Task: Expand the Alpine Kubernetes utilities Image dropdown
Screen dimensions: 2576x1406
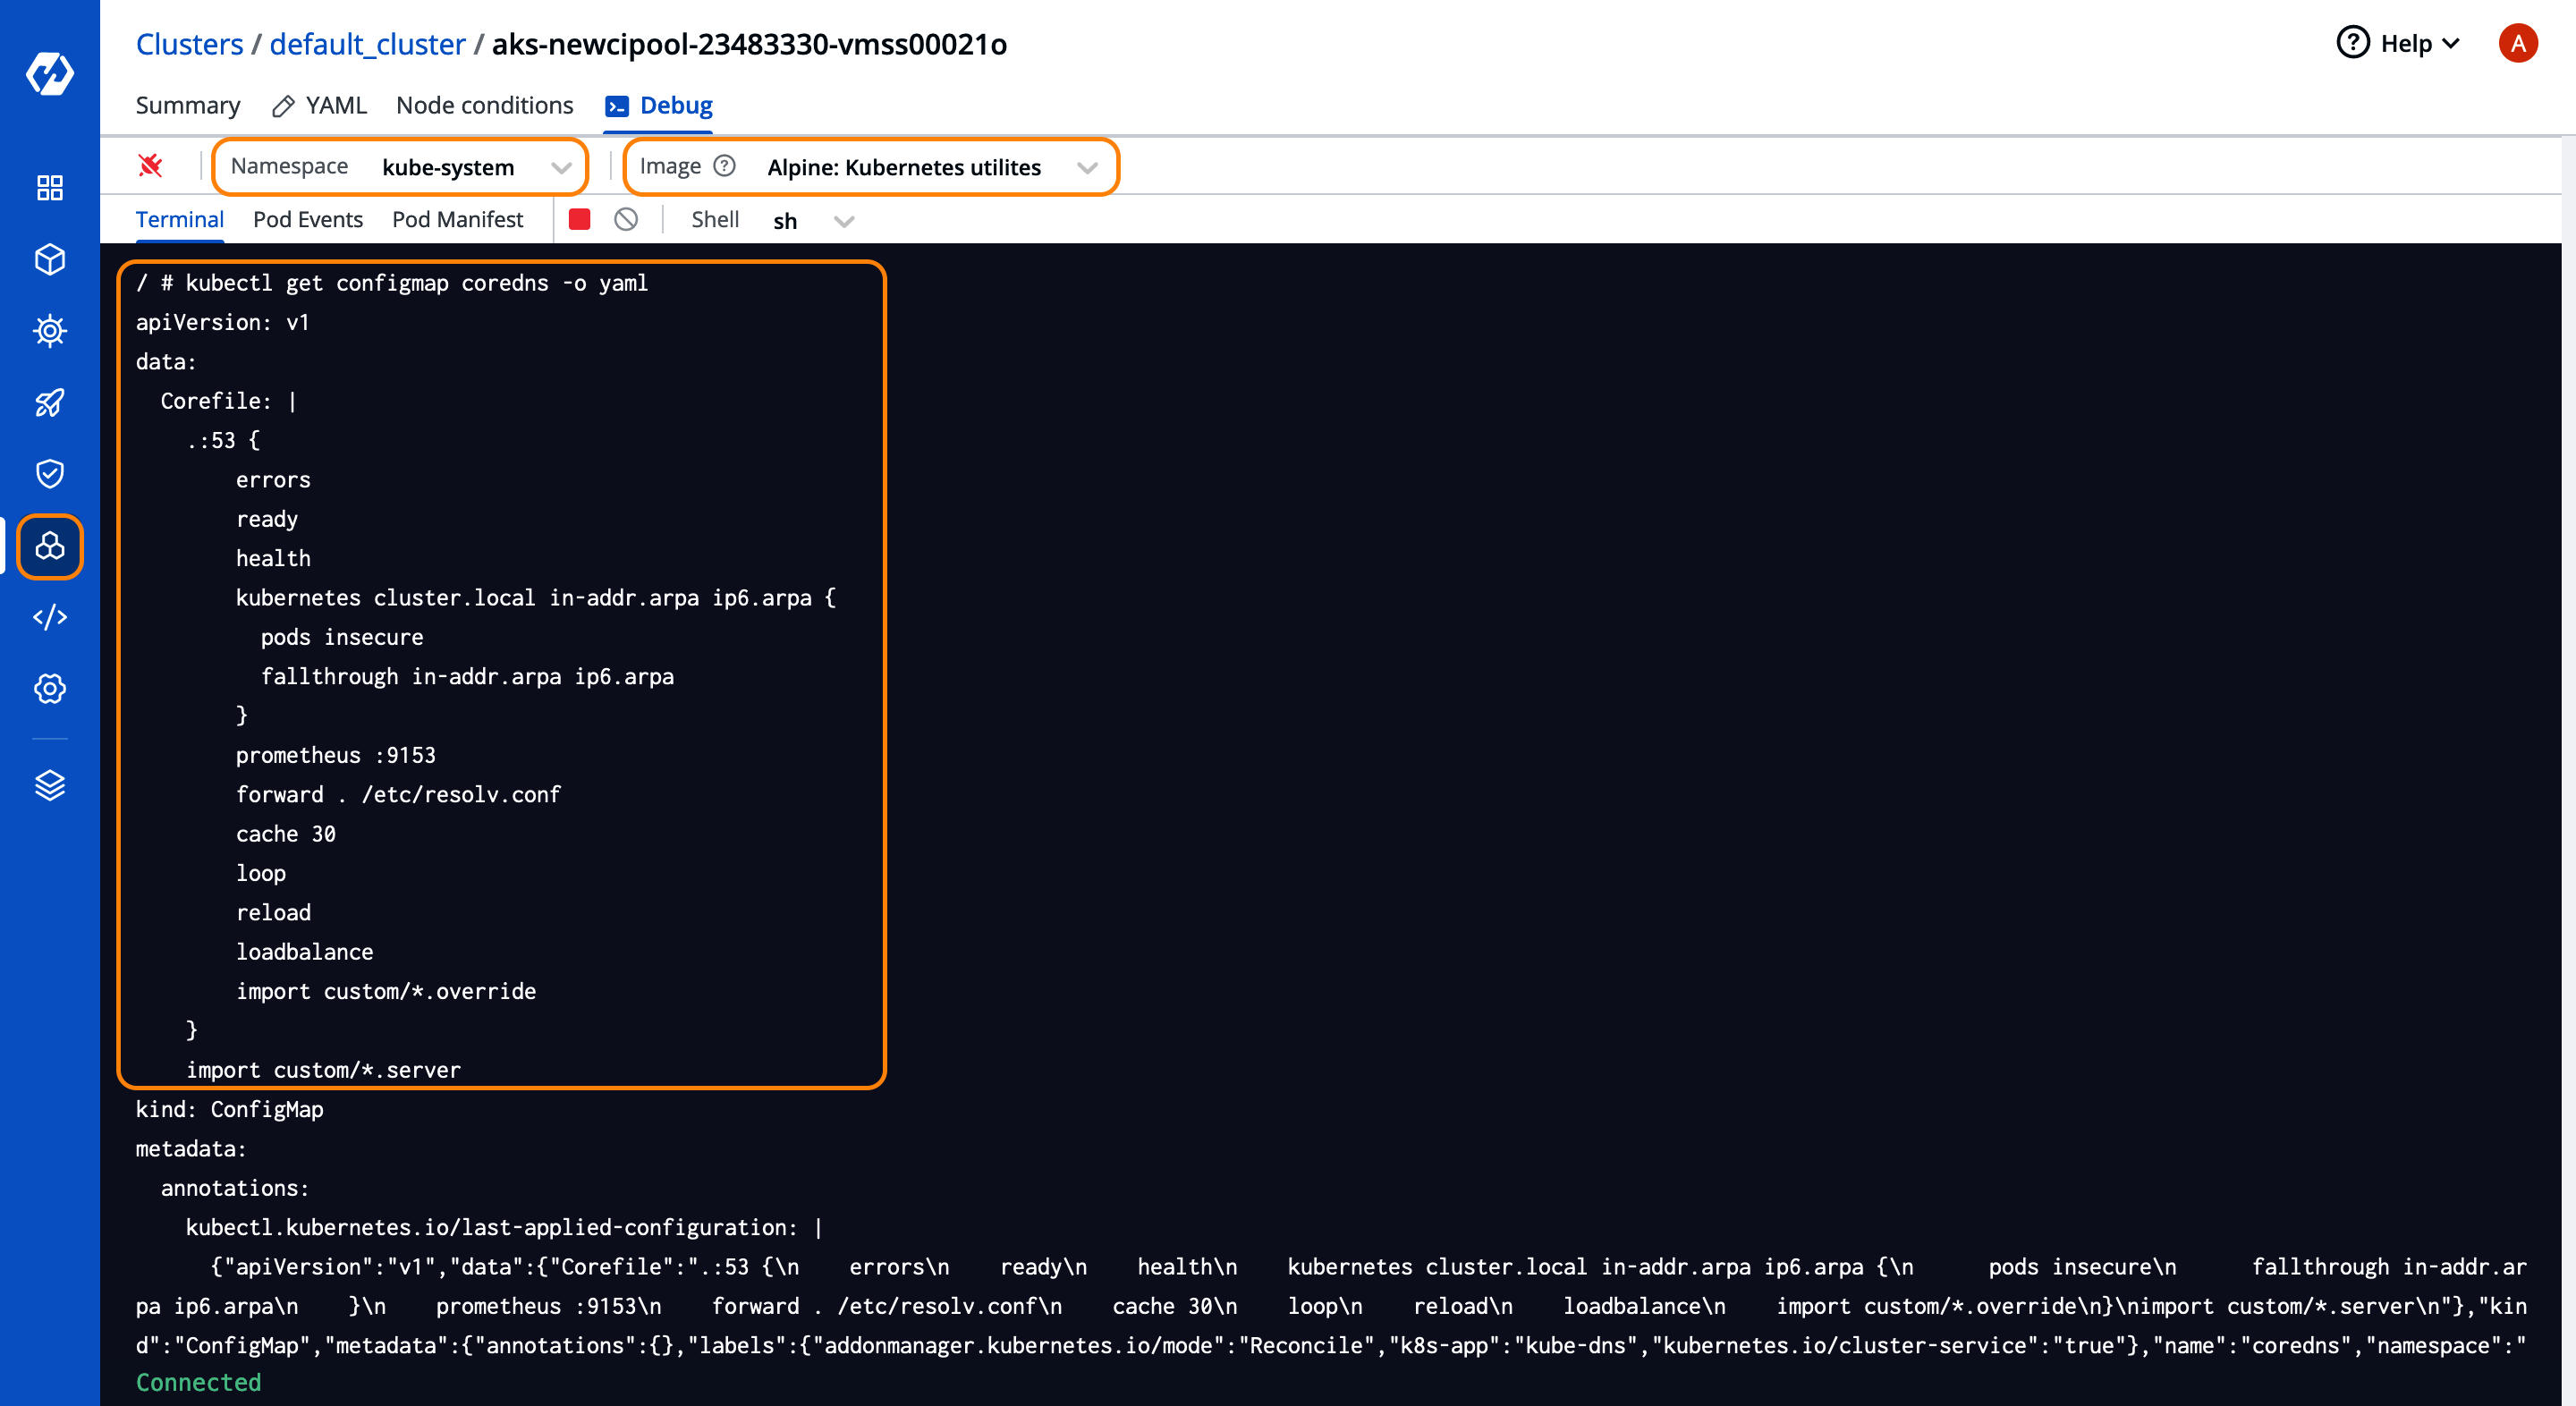Action: (x=1087, y=166)
